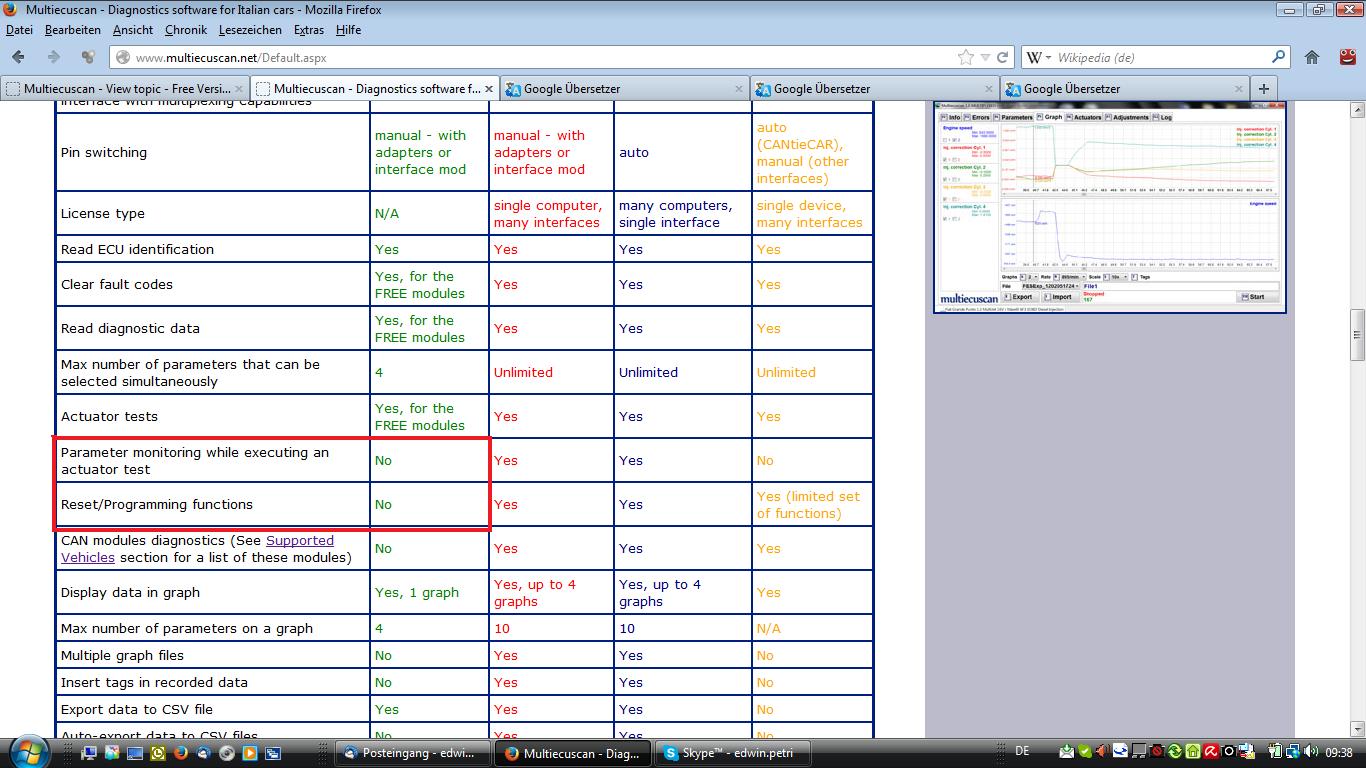Image resolution: width=1366 pixels, height=768 pixels.
Task: Open the Firefox home page icon
Action: click(1312, 57)
